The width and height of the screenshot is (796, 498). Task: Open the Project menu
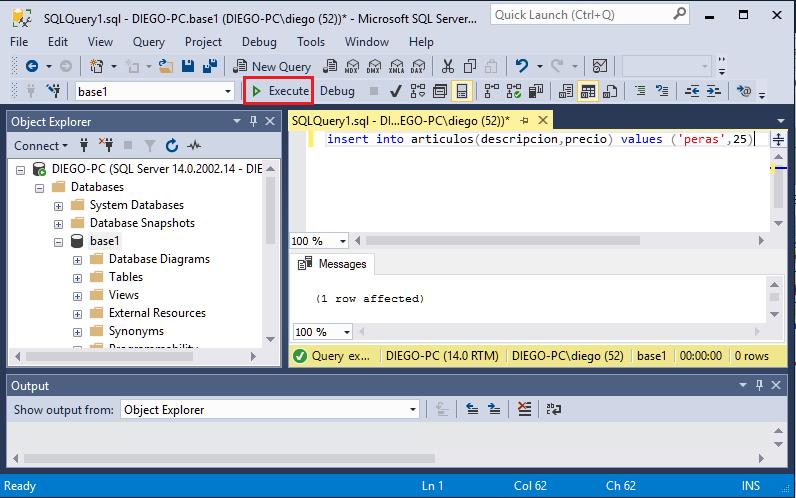pyautogui.click(x=203, y=42)
